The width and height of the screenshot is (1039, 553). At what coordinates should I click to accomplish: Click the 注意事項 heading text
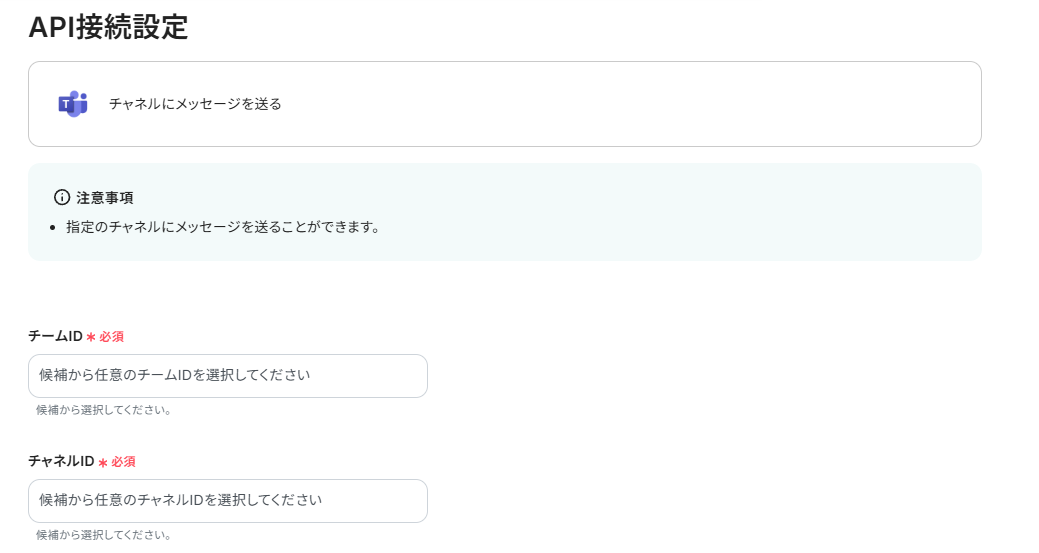pos(105,197)
